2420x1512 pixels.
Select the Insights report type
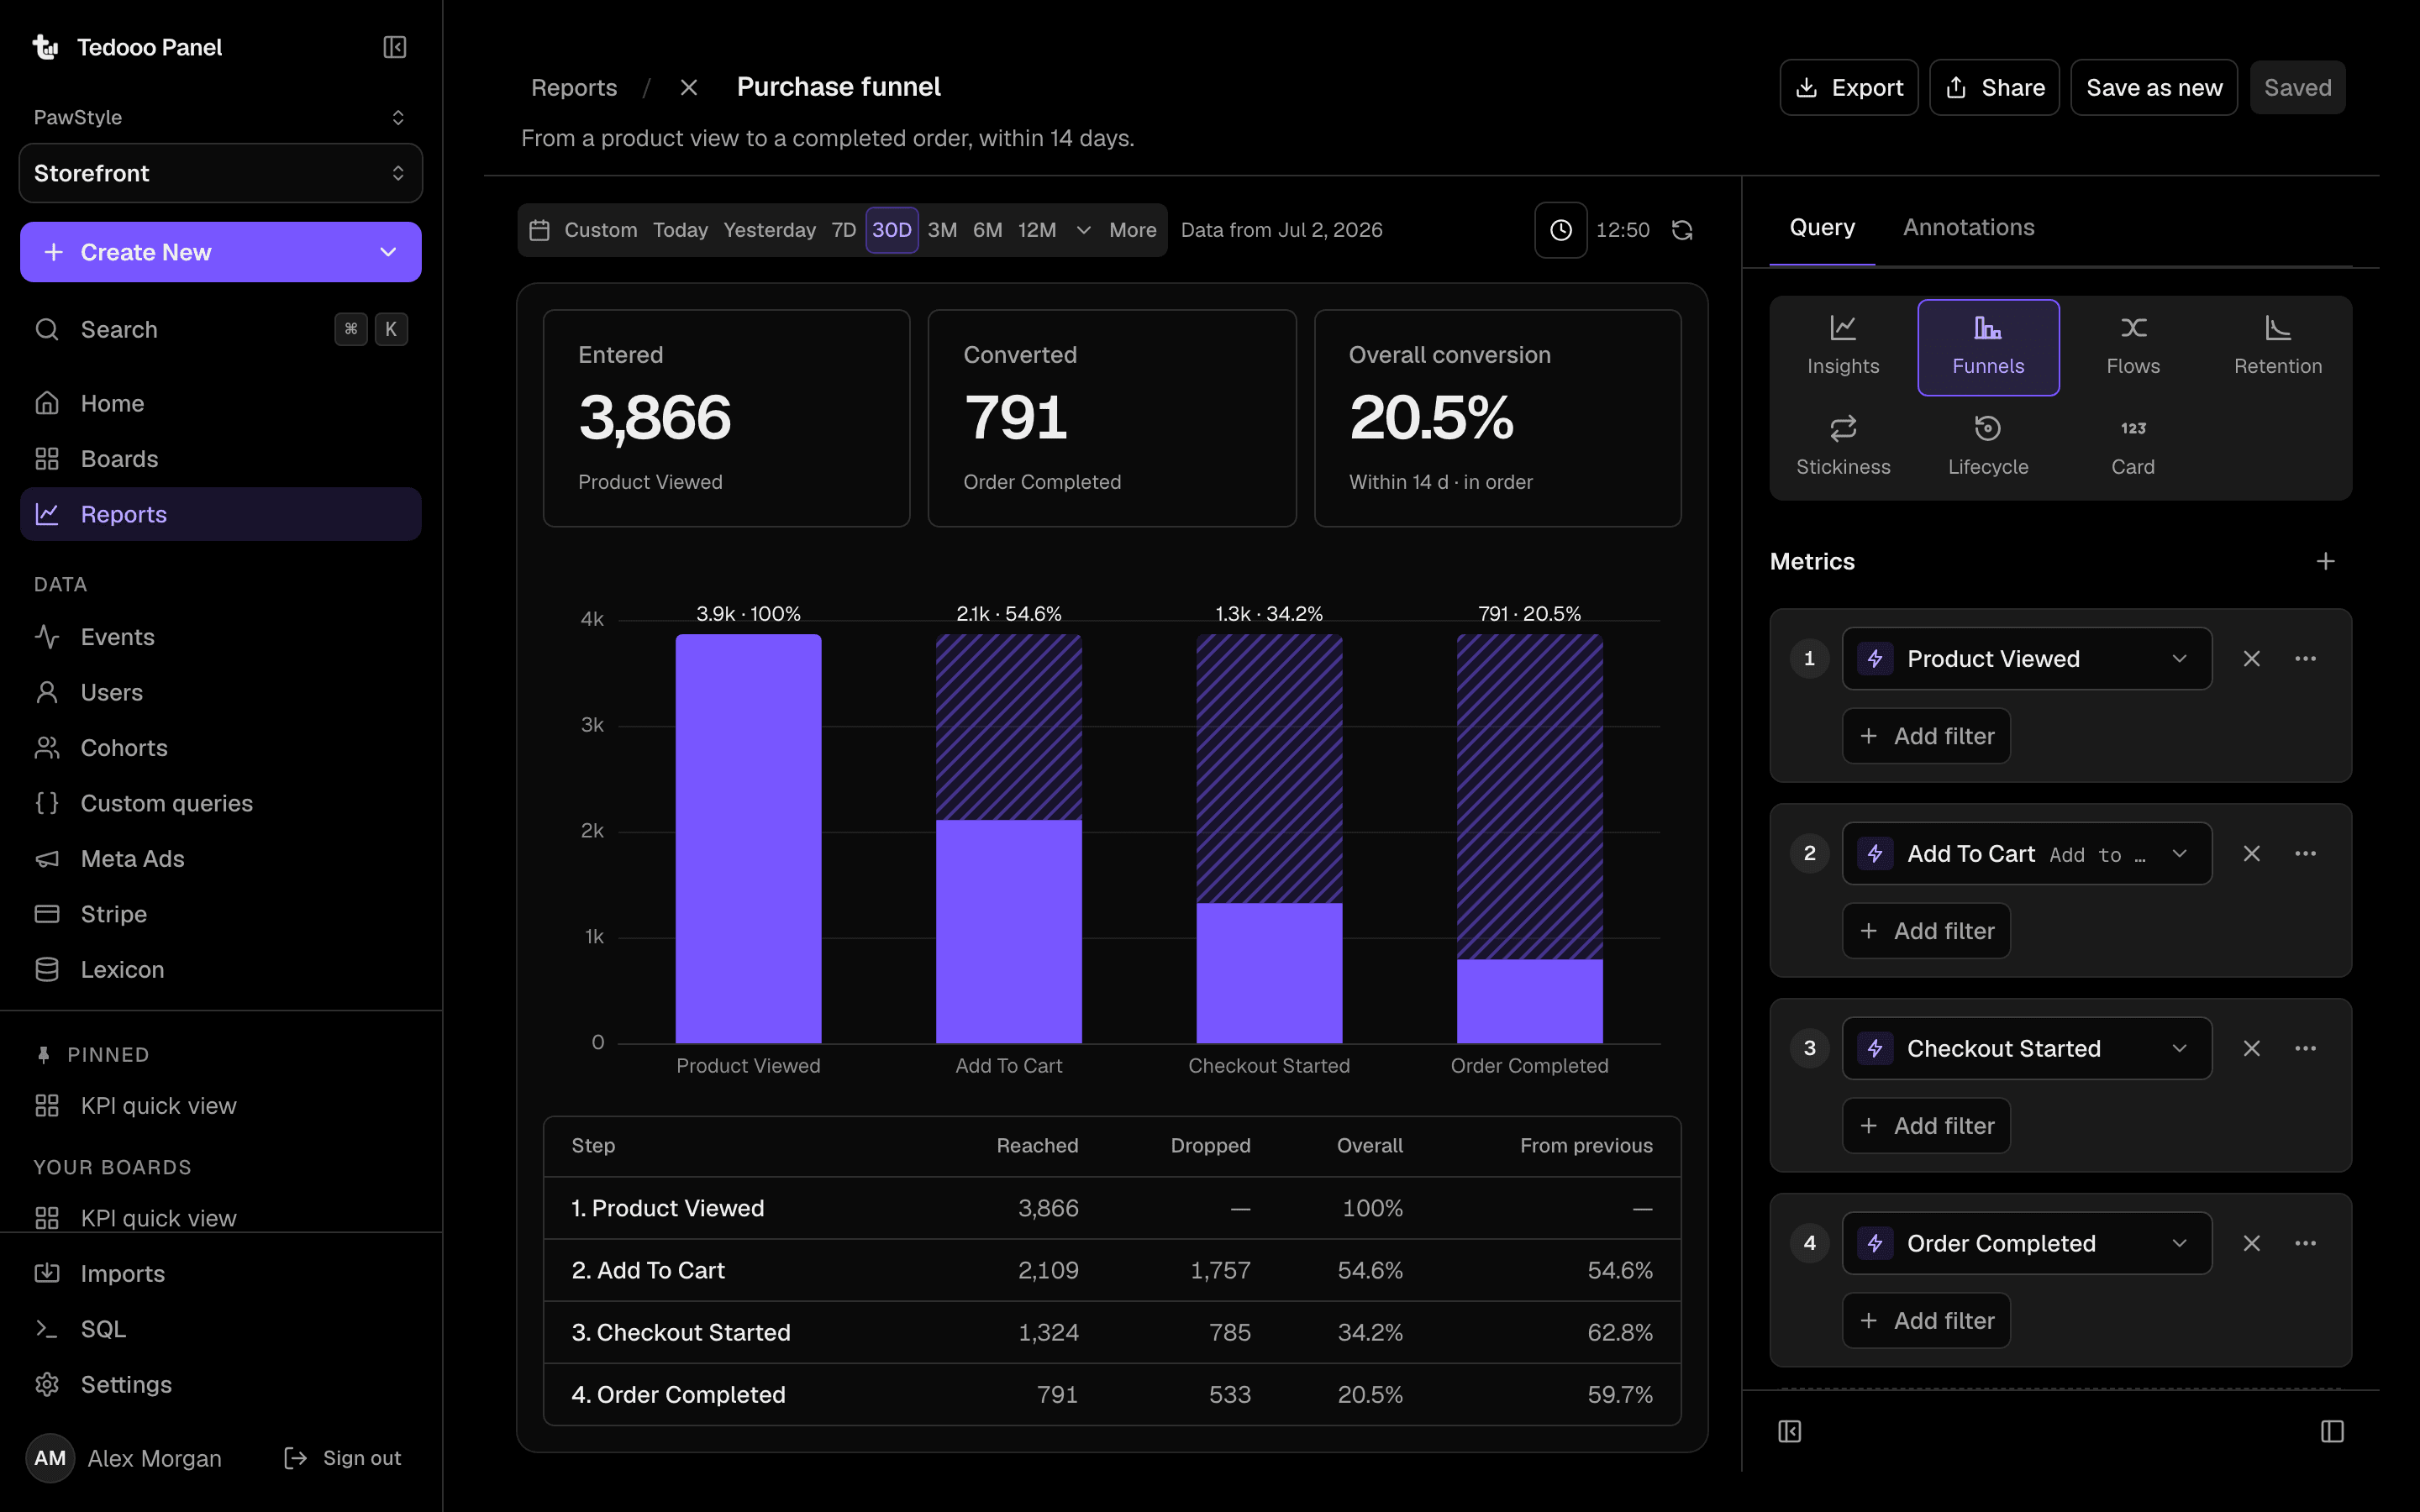tap(1842, 346)
